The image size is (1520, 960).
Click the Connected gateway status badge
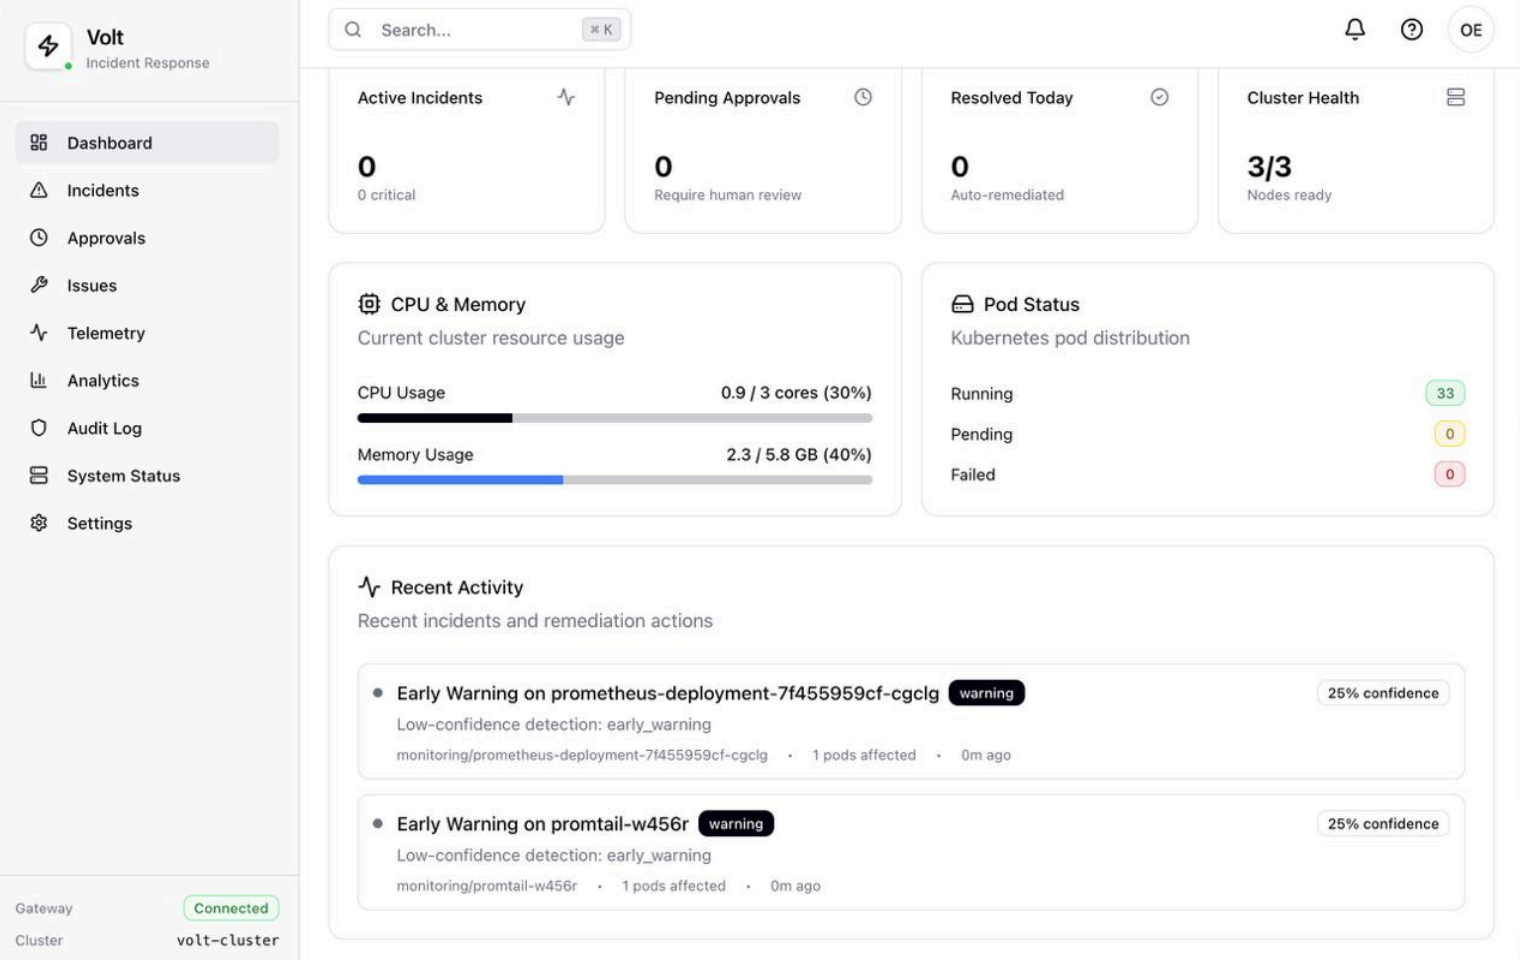point(231,908)
